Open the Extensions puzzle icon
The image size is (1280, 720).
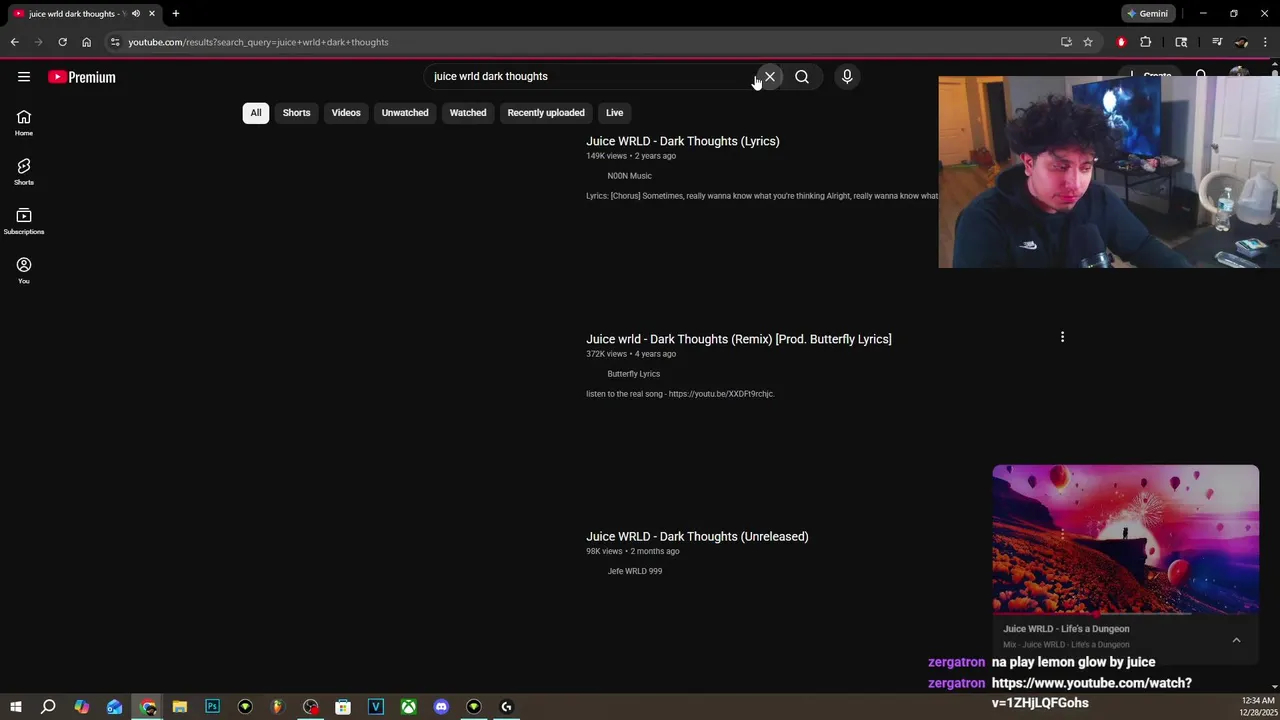(1146, 42)
